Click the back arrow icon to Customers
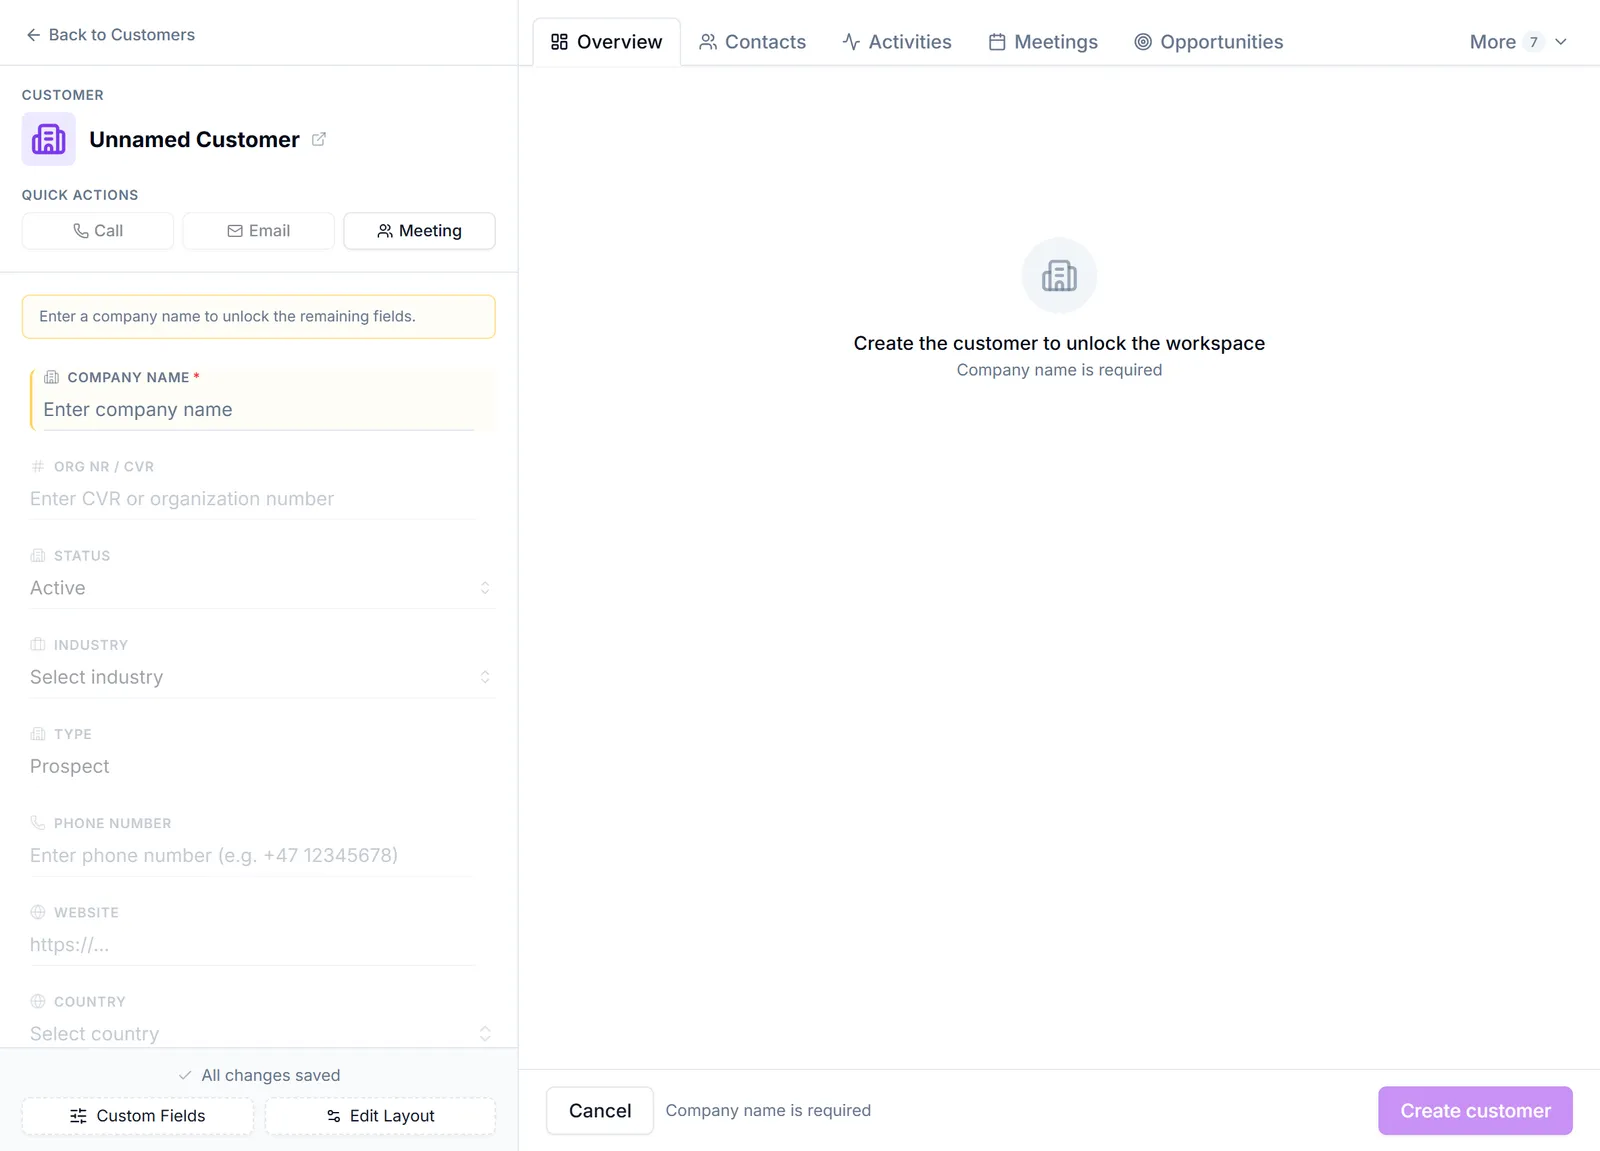 [33, 35]
